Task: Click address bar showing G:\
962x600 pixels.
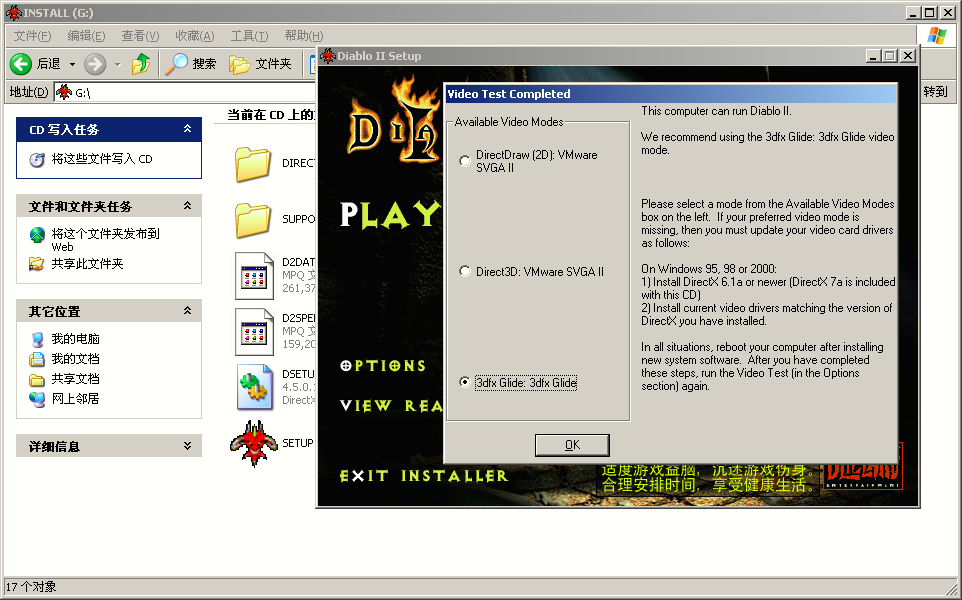Action: tap(184, 92)
